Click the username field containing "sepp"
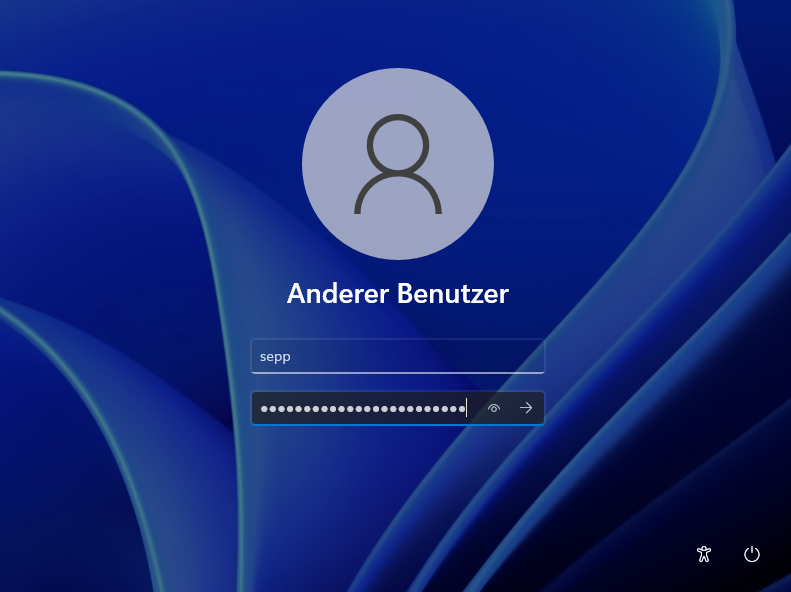This screenshot has width=791, height=592. 398,357
